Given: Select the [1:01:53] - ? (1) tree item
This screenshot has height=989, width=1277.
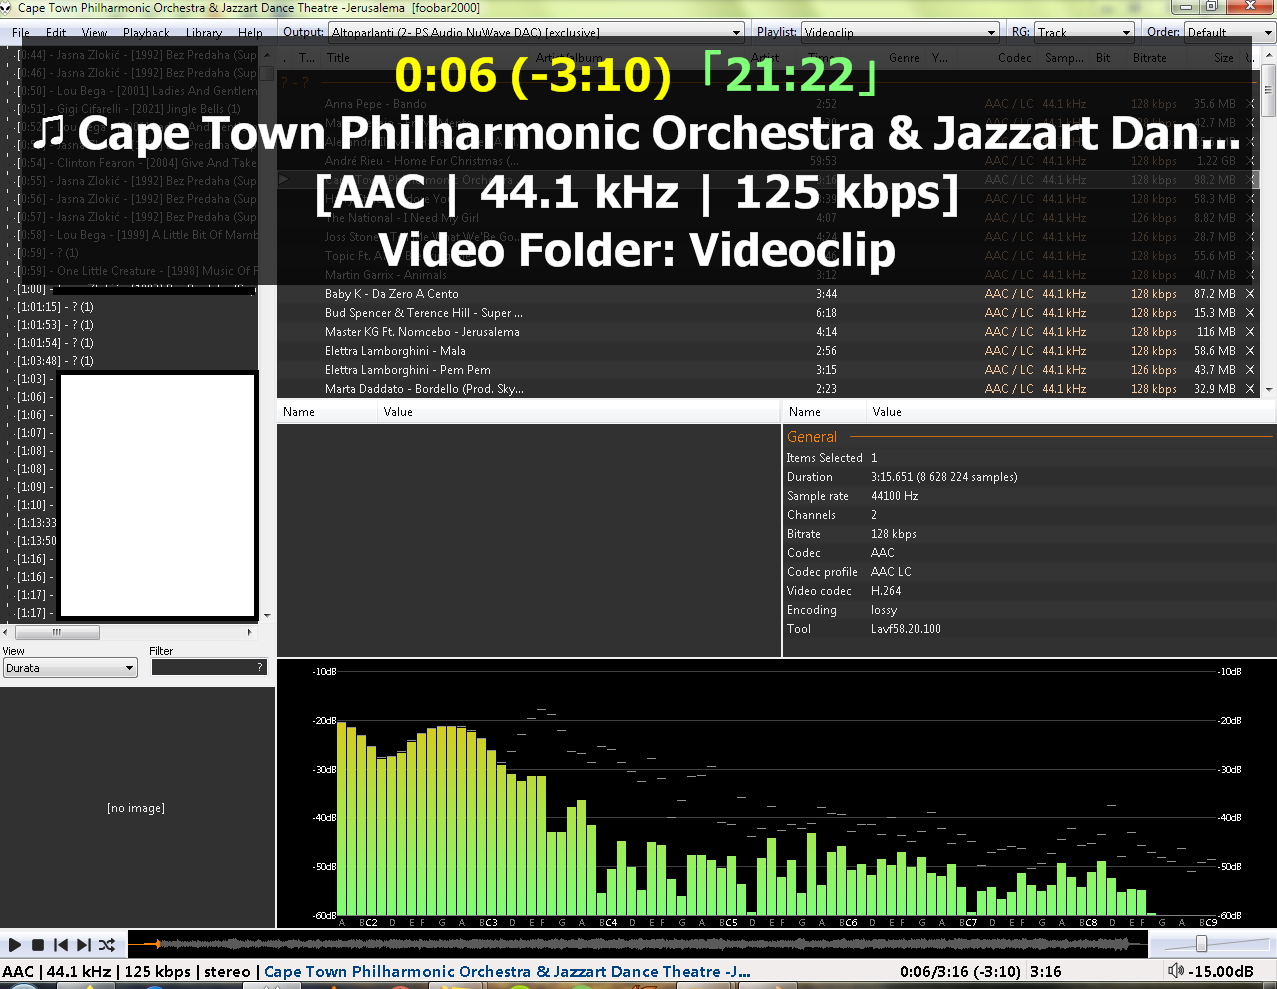Looking at the screenshot, I should point(55,325).
